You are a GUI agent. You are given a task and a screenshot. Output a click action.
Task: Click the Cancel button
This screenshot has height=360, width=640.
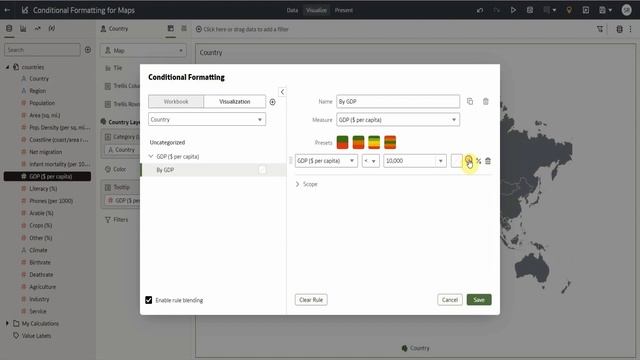pyautogui.click(x=450, y=300)
